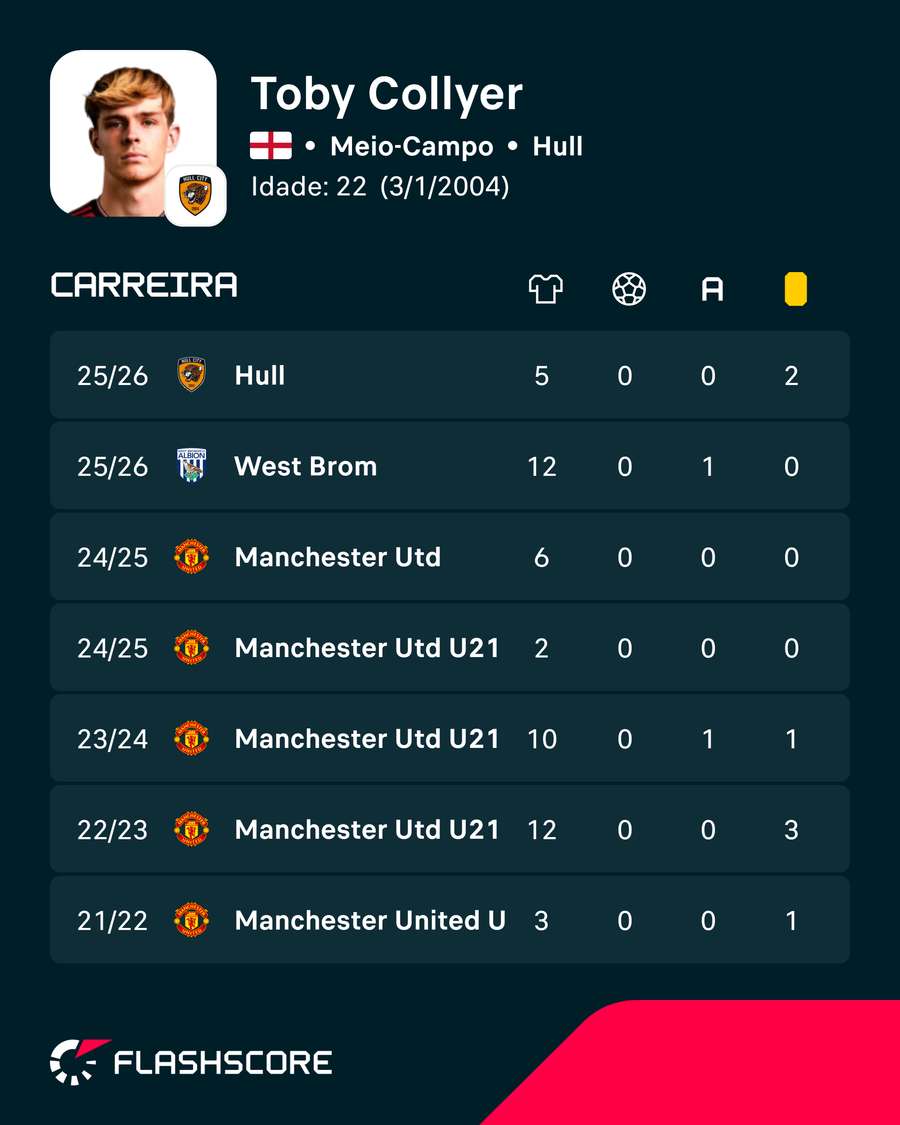Click the Hull club link beside Meio-Campo
The image size is (900, 1125).
click(558, 146)
